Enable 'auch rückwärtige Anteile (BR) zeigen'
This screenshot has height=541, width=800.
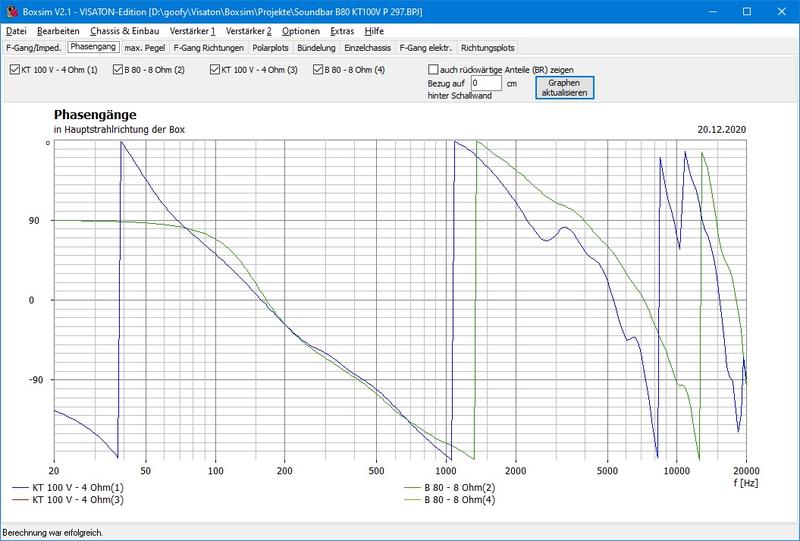[x=433, y=69]
